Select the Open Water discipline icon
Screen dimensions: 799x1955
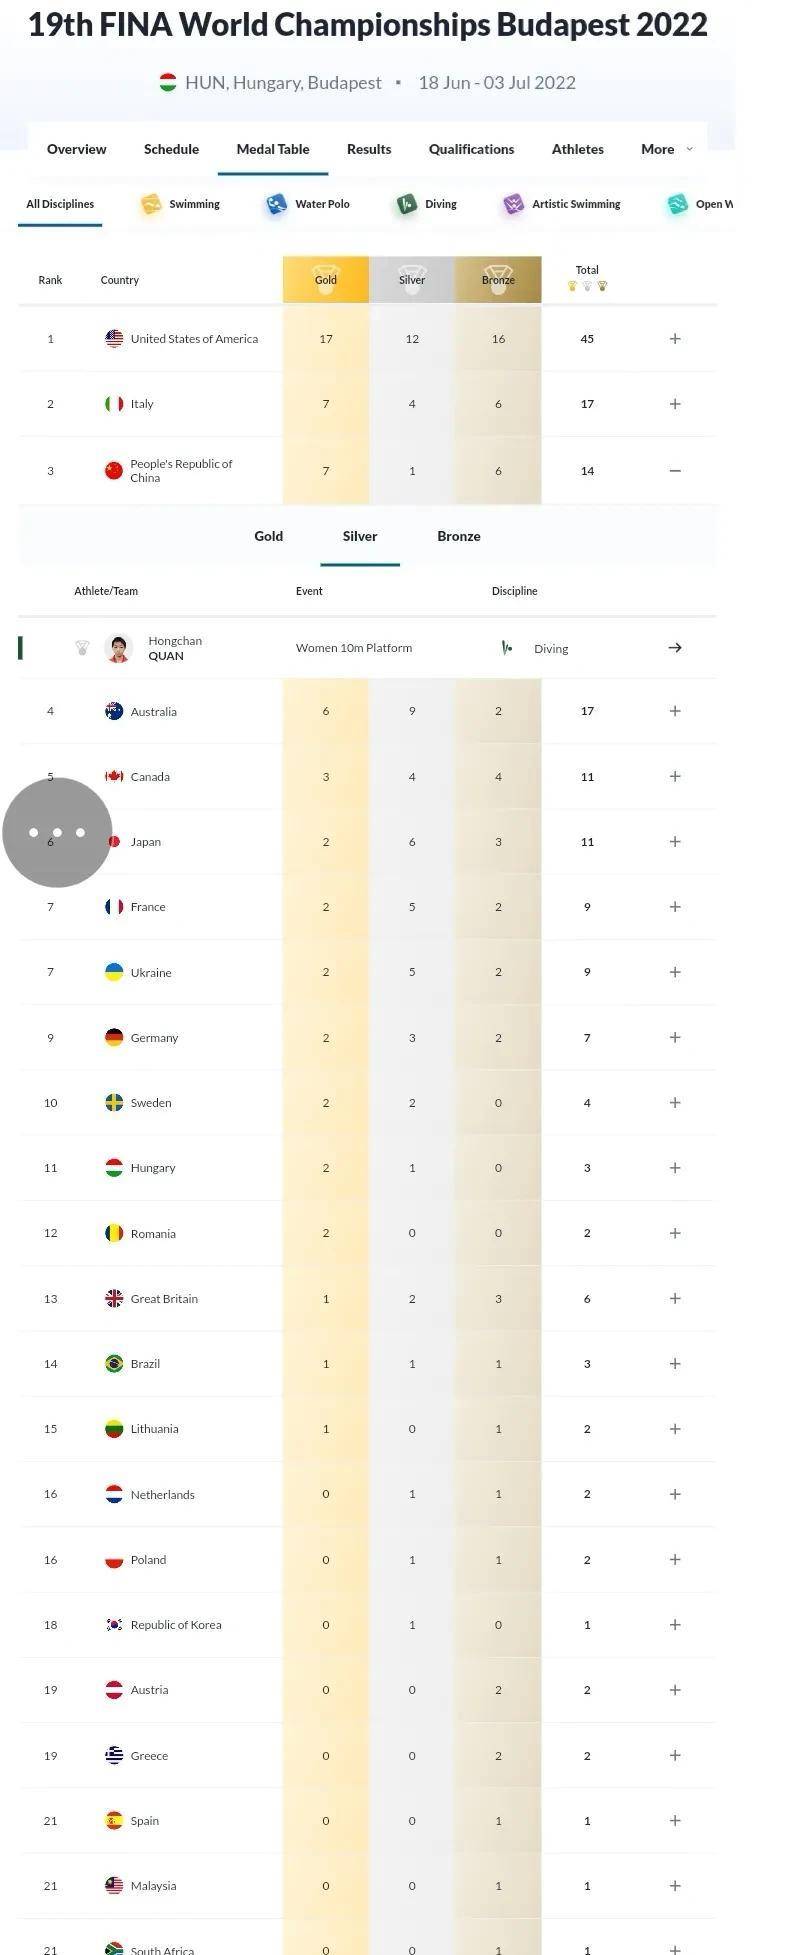pyautogui.click(x=677, y=204)
